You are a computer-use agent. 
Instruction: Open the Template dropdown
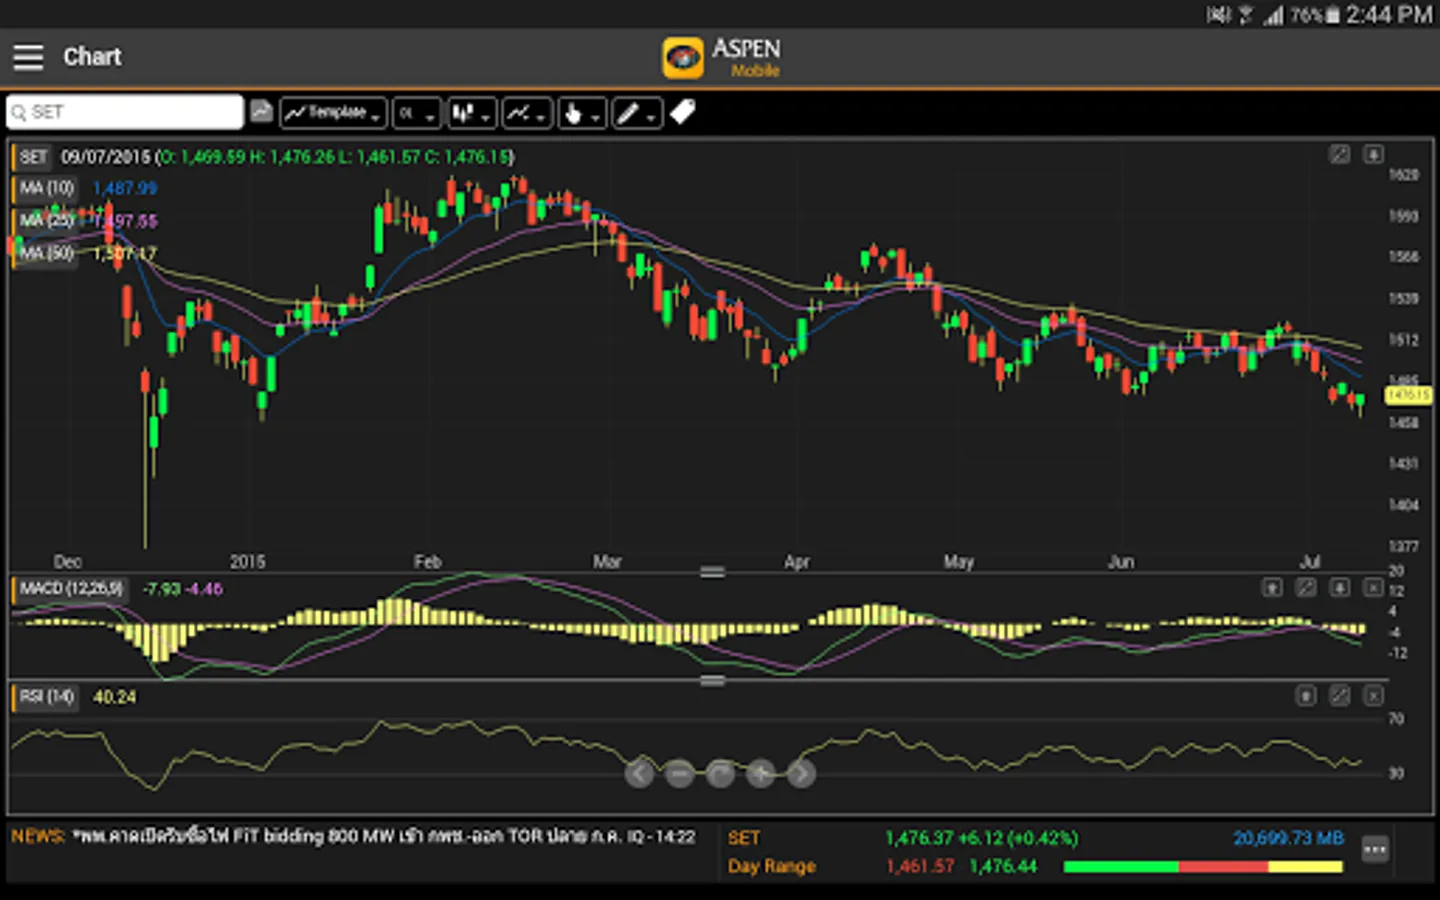point(333,113)
